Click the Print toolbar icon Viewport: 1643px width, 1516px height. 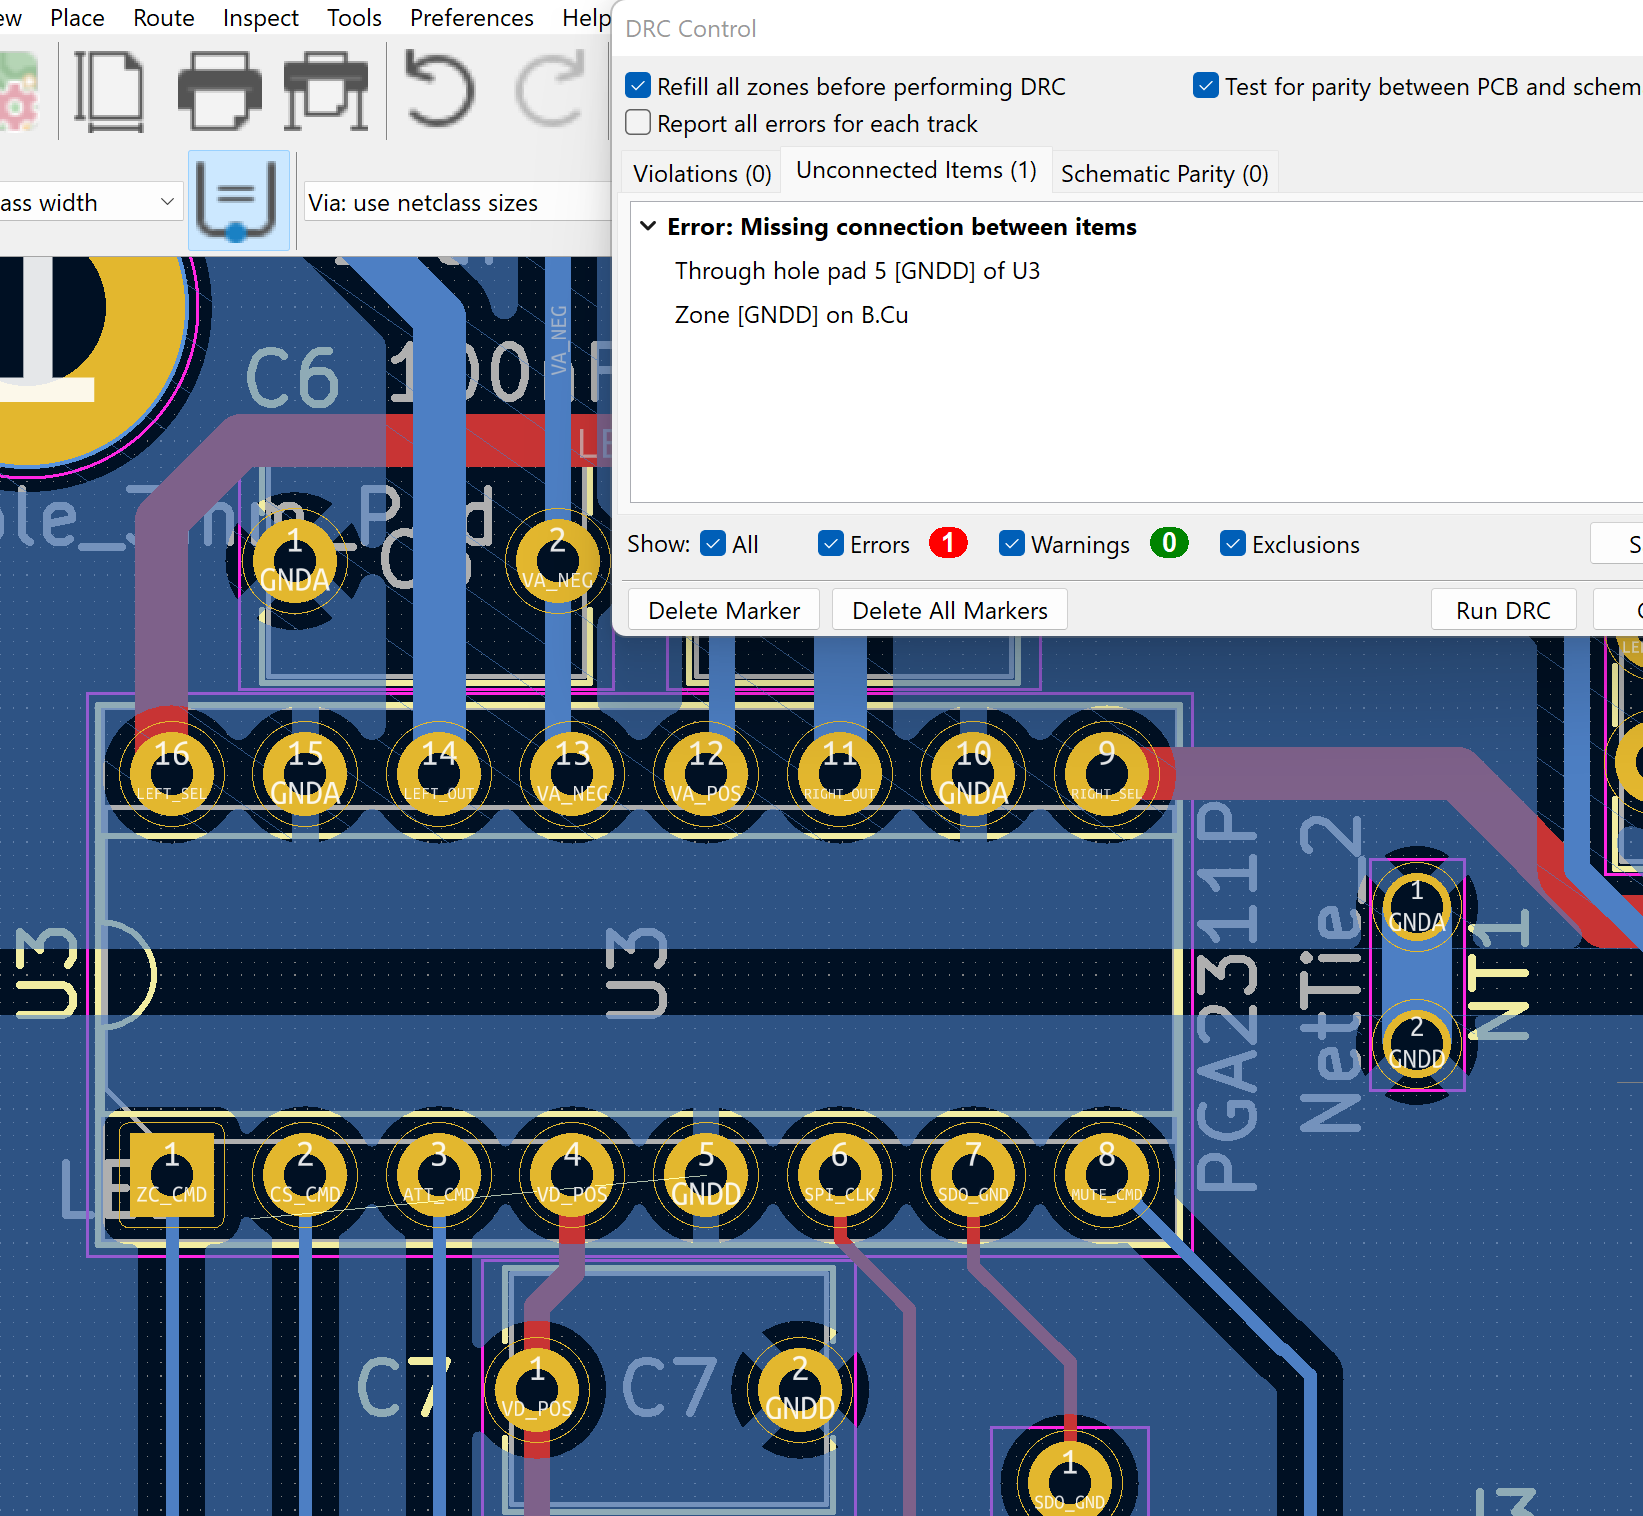tap(219, 92)
